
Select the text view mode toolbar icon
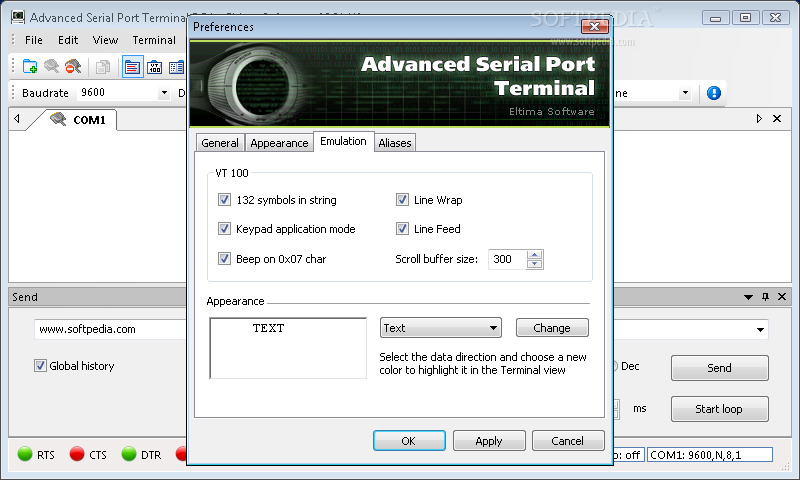[132, 67]
